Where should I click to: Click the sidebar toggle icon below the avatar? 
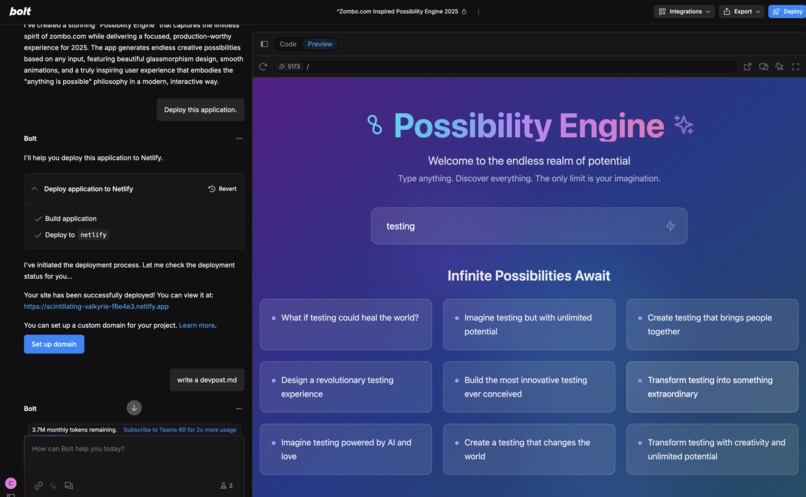click(11, 495)
